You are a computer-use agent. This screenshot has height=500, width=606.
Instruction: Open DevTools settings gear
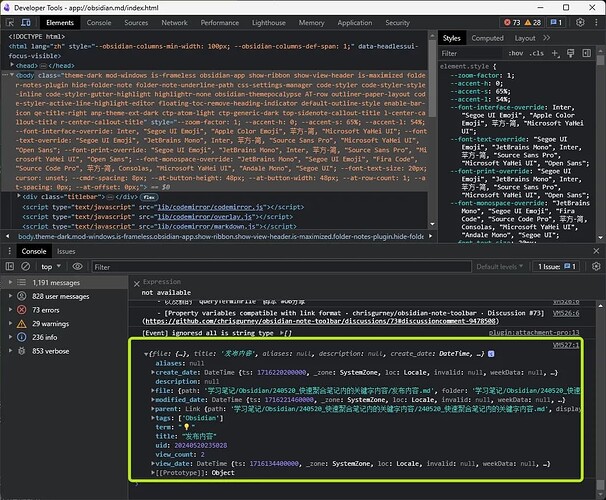(580, 22)
